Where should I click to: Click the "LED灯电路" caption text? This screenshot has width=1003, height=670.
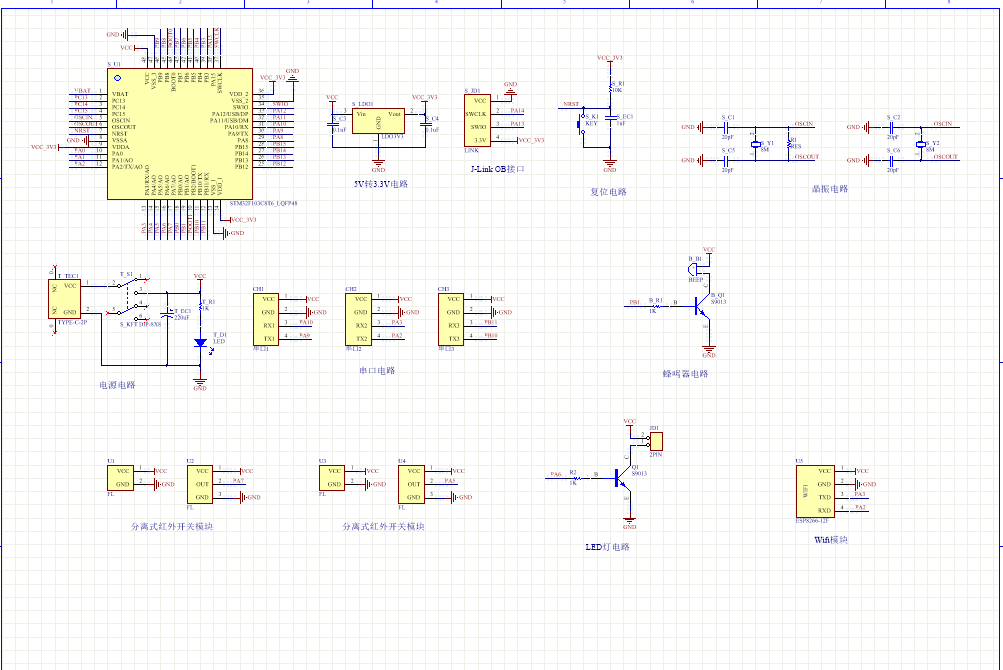[607, 547]
